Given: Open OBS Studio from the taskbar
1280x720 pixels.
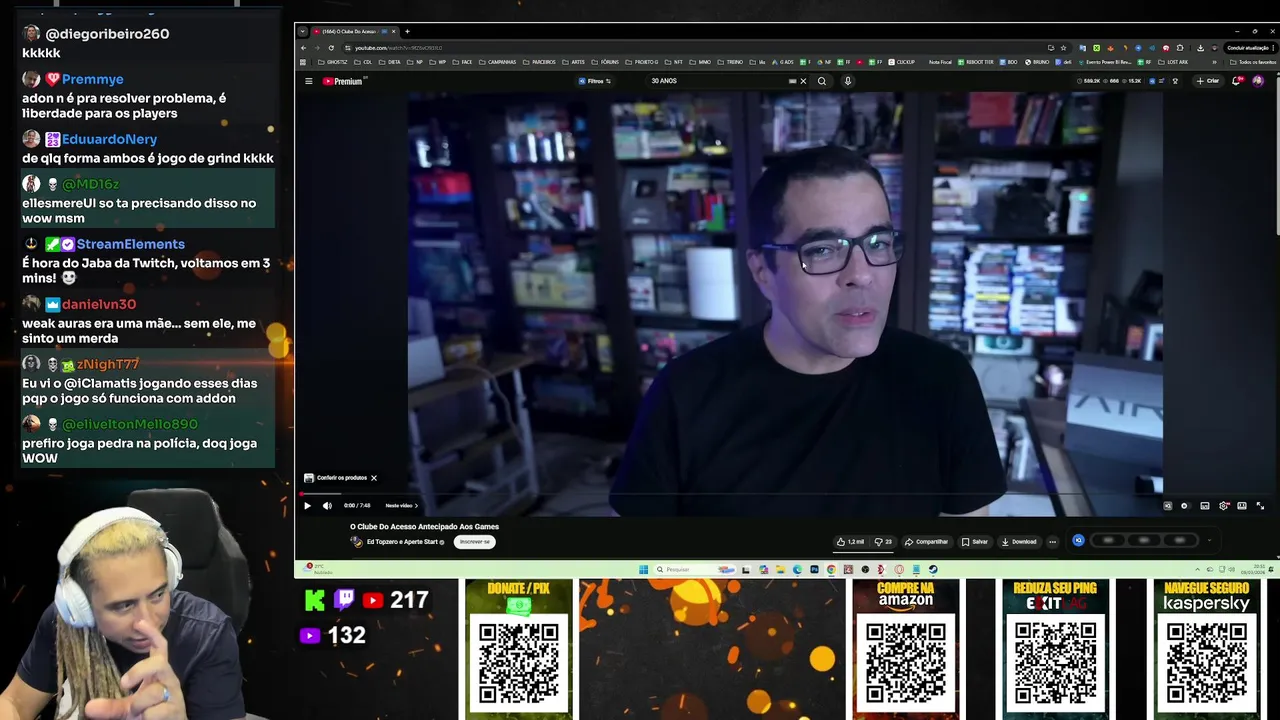Looking at the screenshot, I should coord(865,569).
